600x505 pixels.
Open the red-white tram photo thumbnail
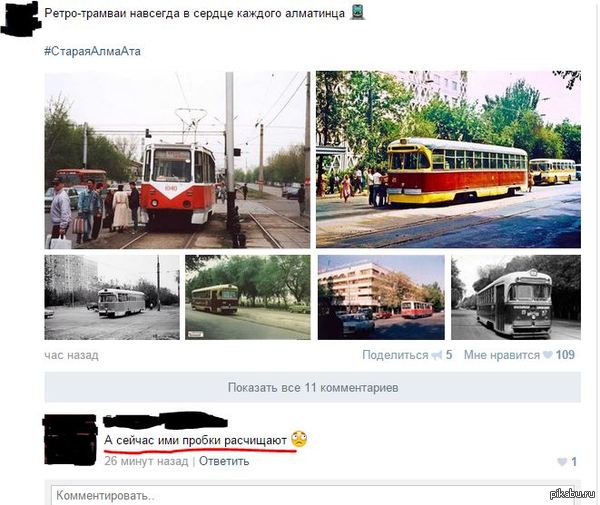pyautogui.click(x=177, y=160)
